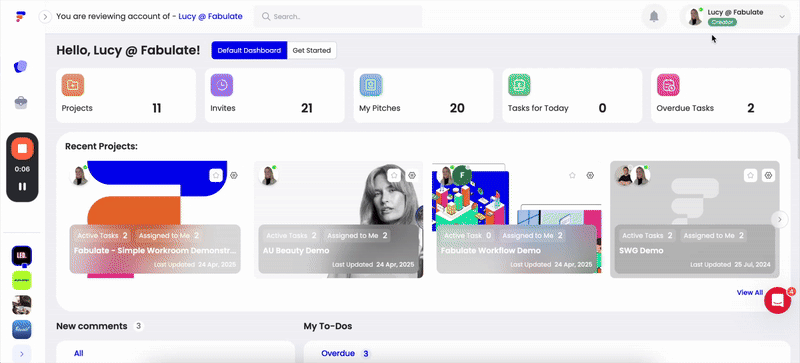This screenshot has width=800, height=363.
Task: Open the notifications bell
Action: 654,17
